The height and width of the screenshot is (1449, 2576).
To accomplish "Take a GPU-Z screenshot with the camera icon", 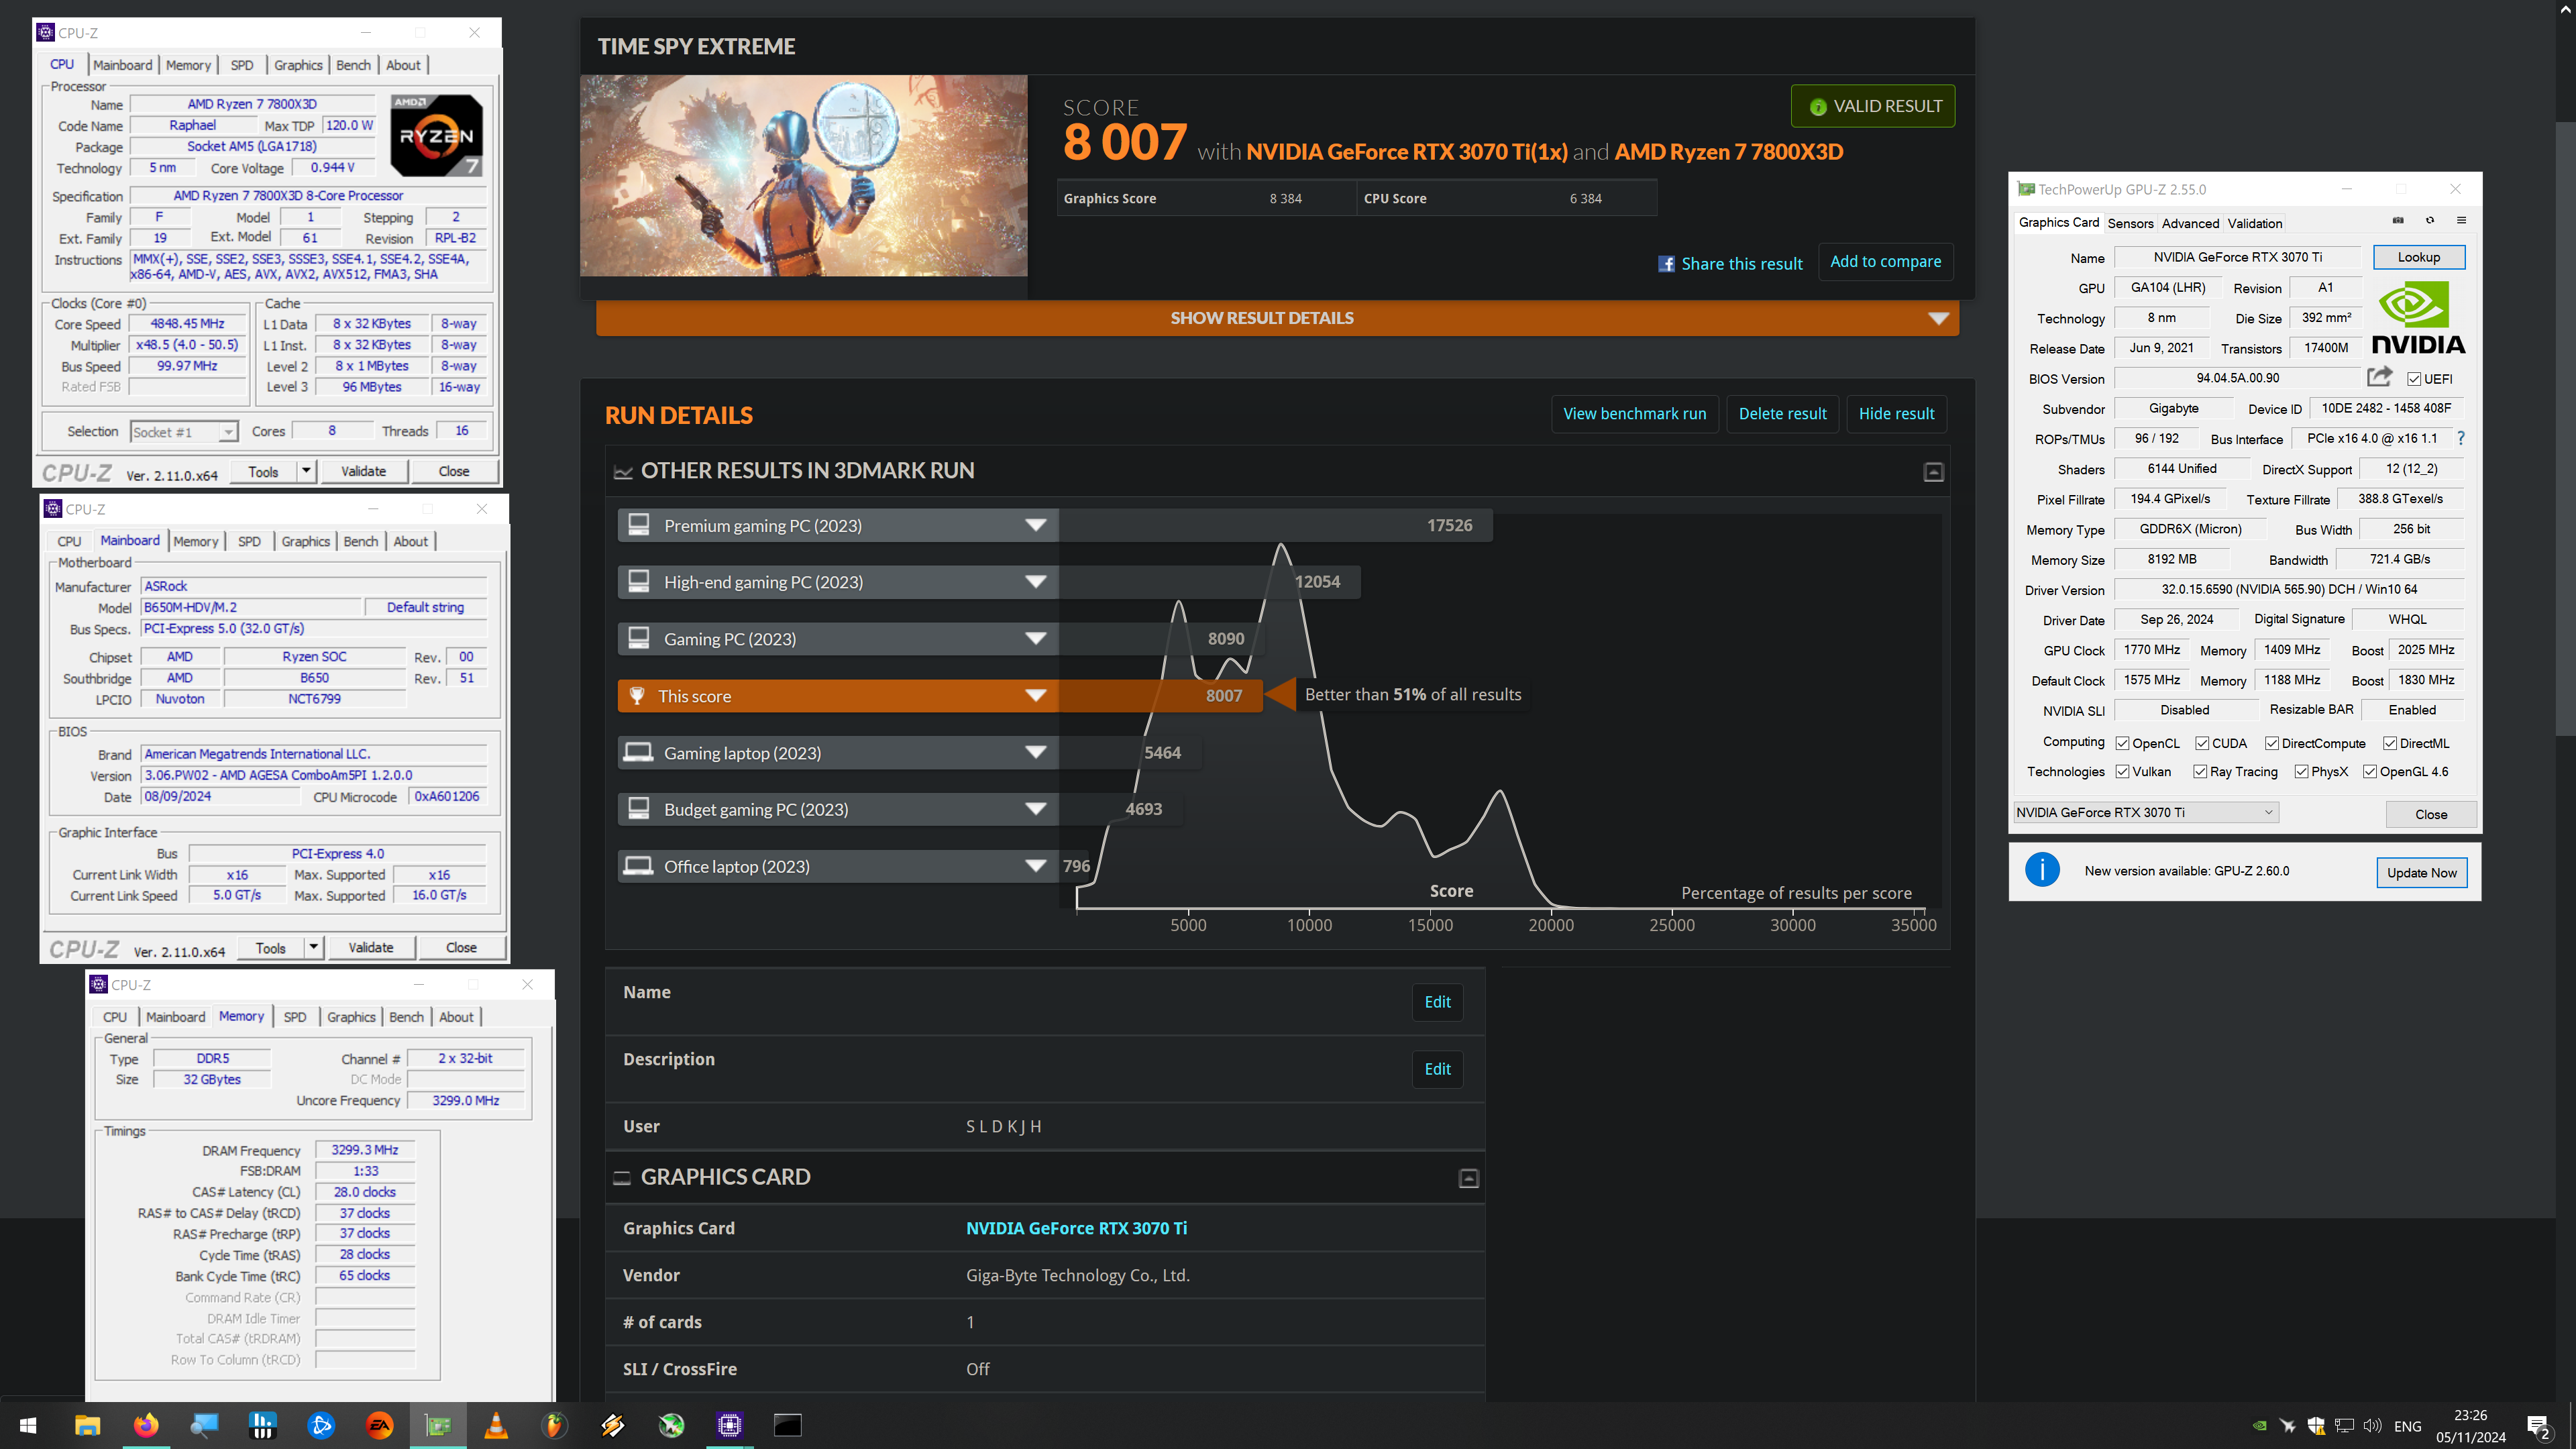I will coord(2398,221).
